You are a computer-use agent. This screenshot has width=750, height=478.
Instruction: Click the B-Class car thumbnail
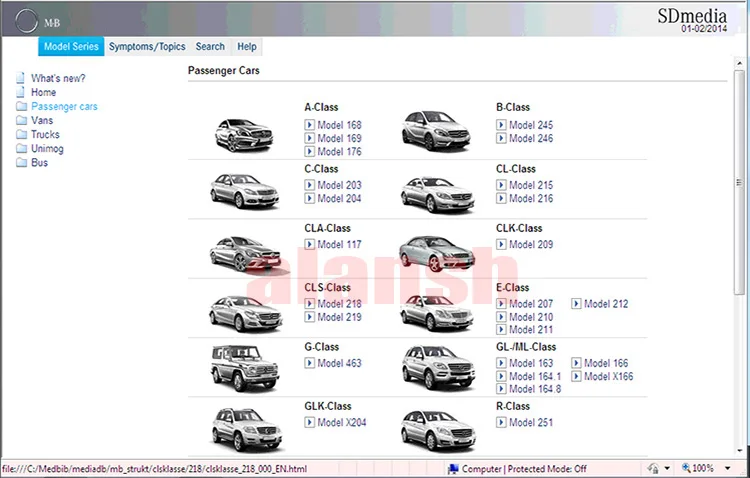pos(435,130)
